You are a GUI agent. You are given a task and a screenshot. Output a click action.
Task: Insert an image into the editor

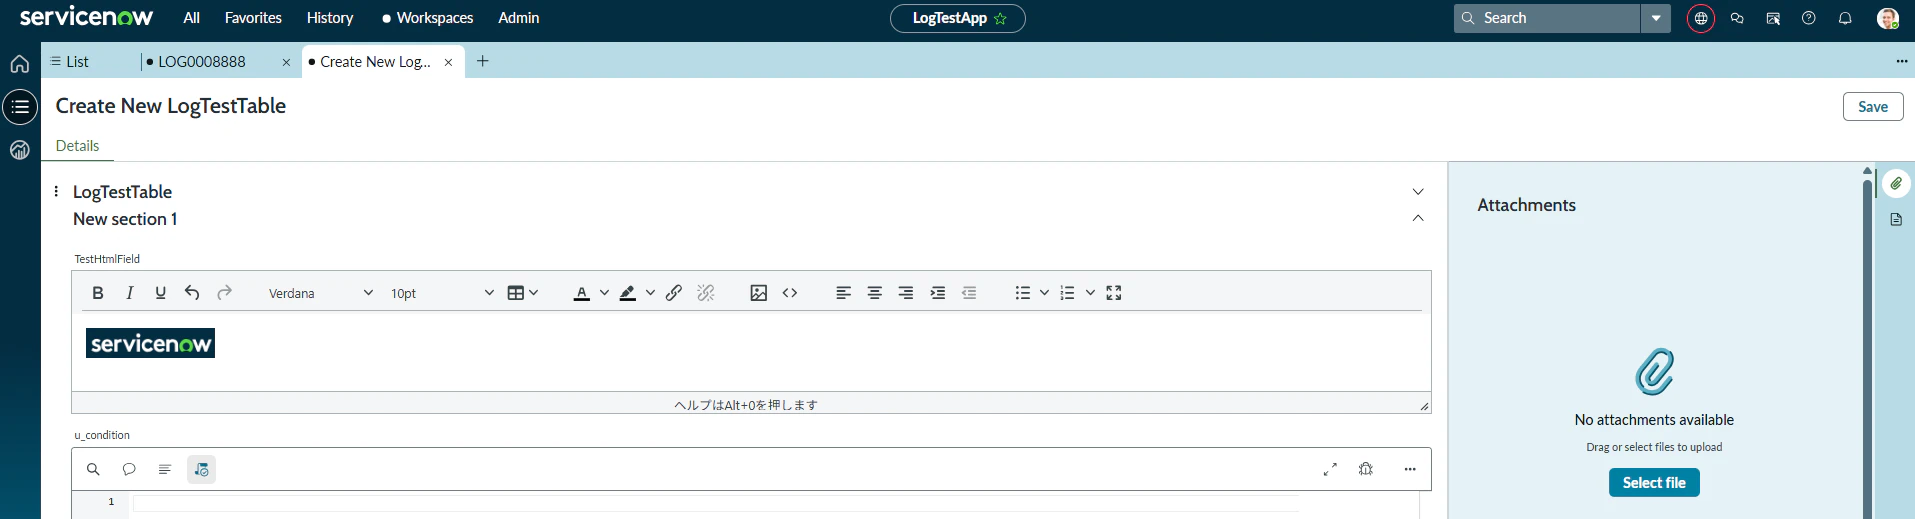click(759, 293)
